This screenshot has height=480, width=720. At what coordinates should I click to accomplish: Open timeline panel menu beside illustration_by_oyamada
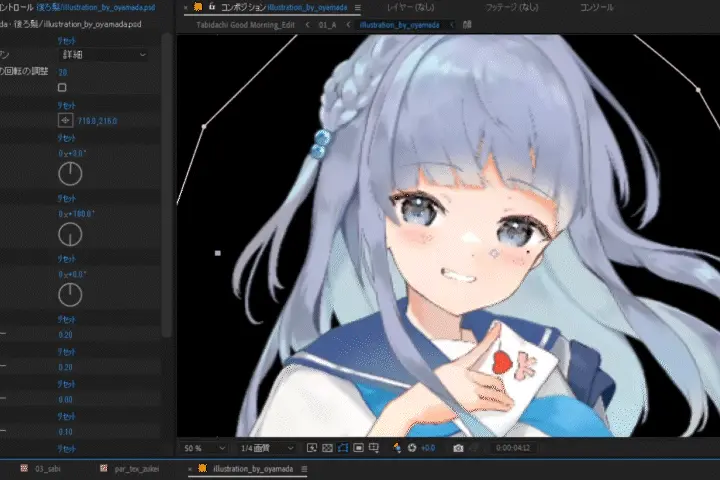click(304, 469)
